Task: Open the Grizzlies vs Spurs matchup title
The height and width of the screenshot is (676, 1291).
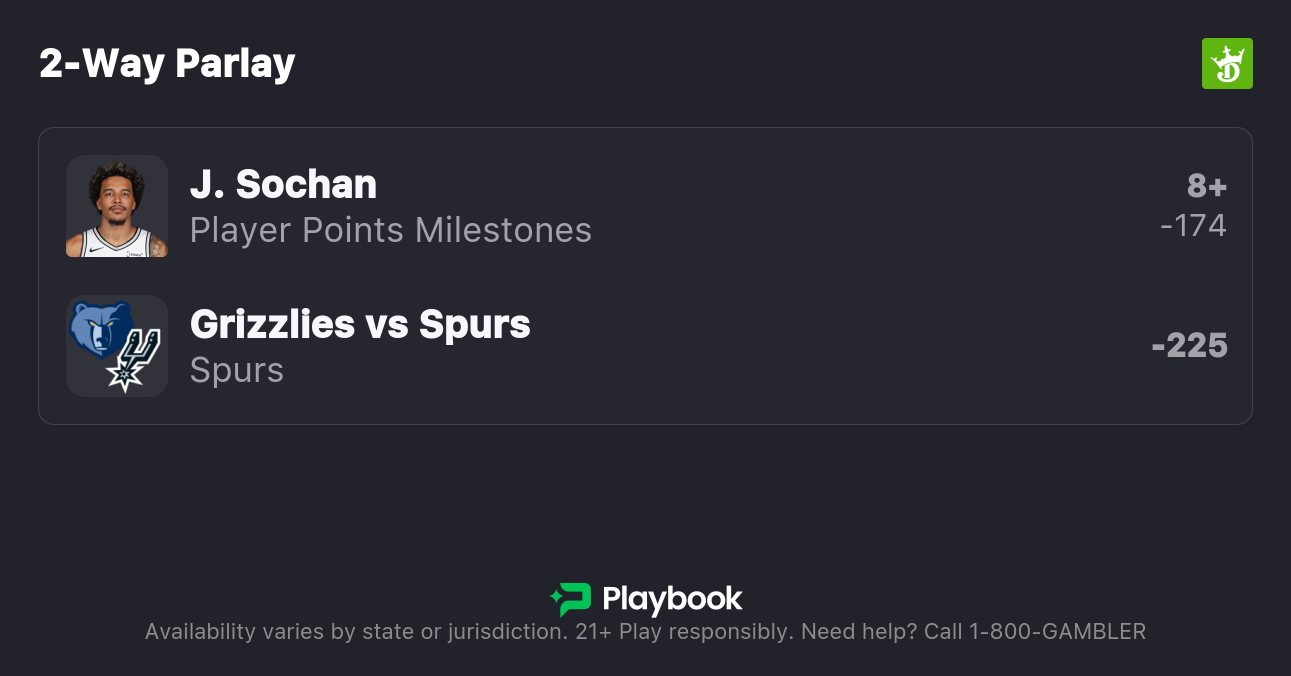Action: pos(360,325)
